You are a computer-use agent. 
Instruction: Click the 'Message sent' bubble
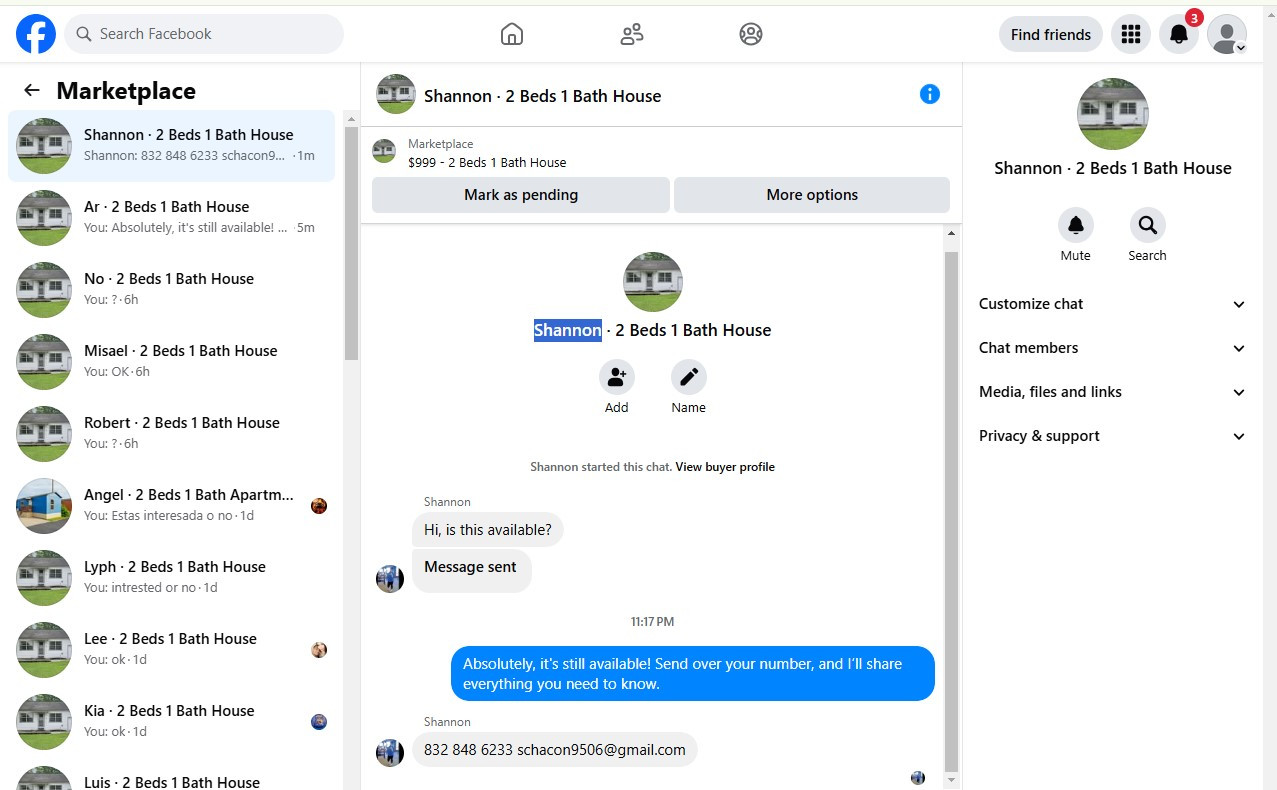coord(471,570)
